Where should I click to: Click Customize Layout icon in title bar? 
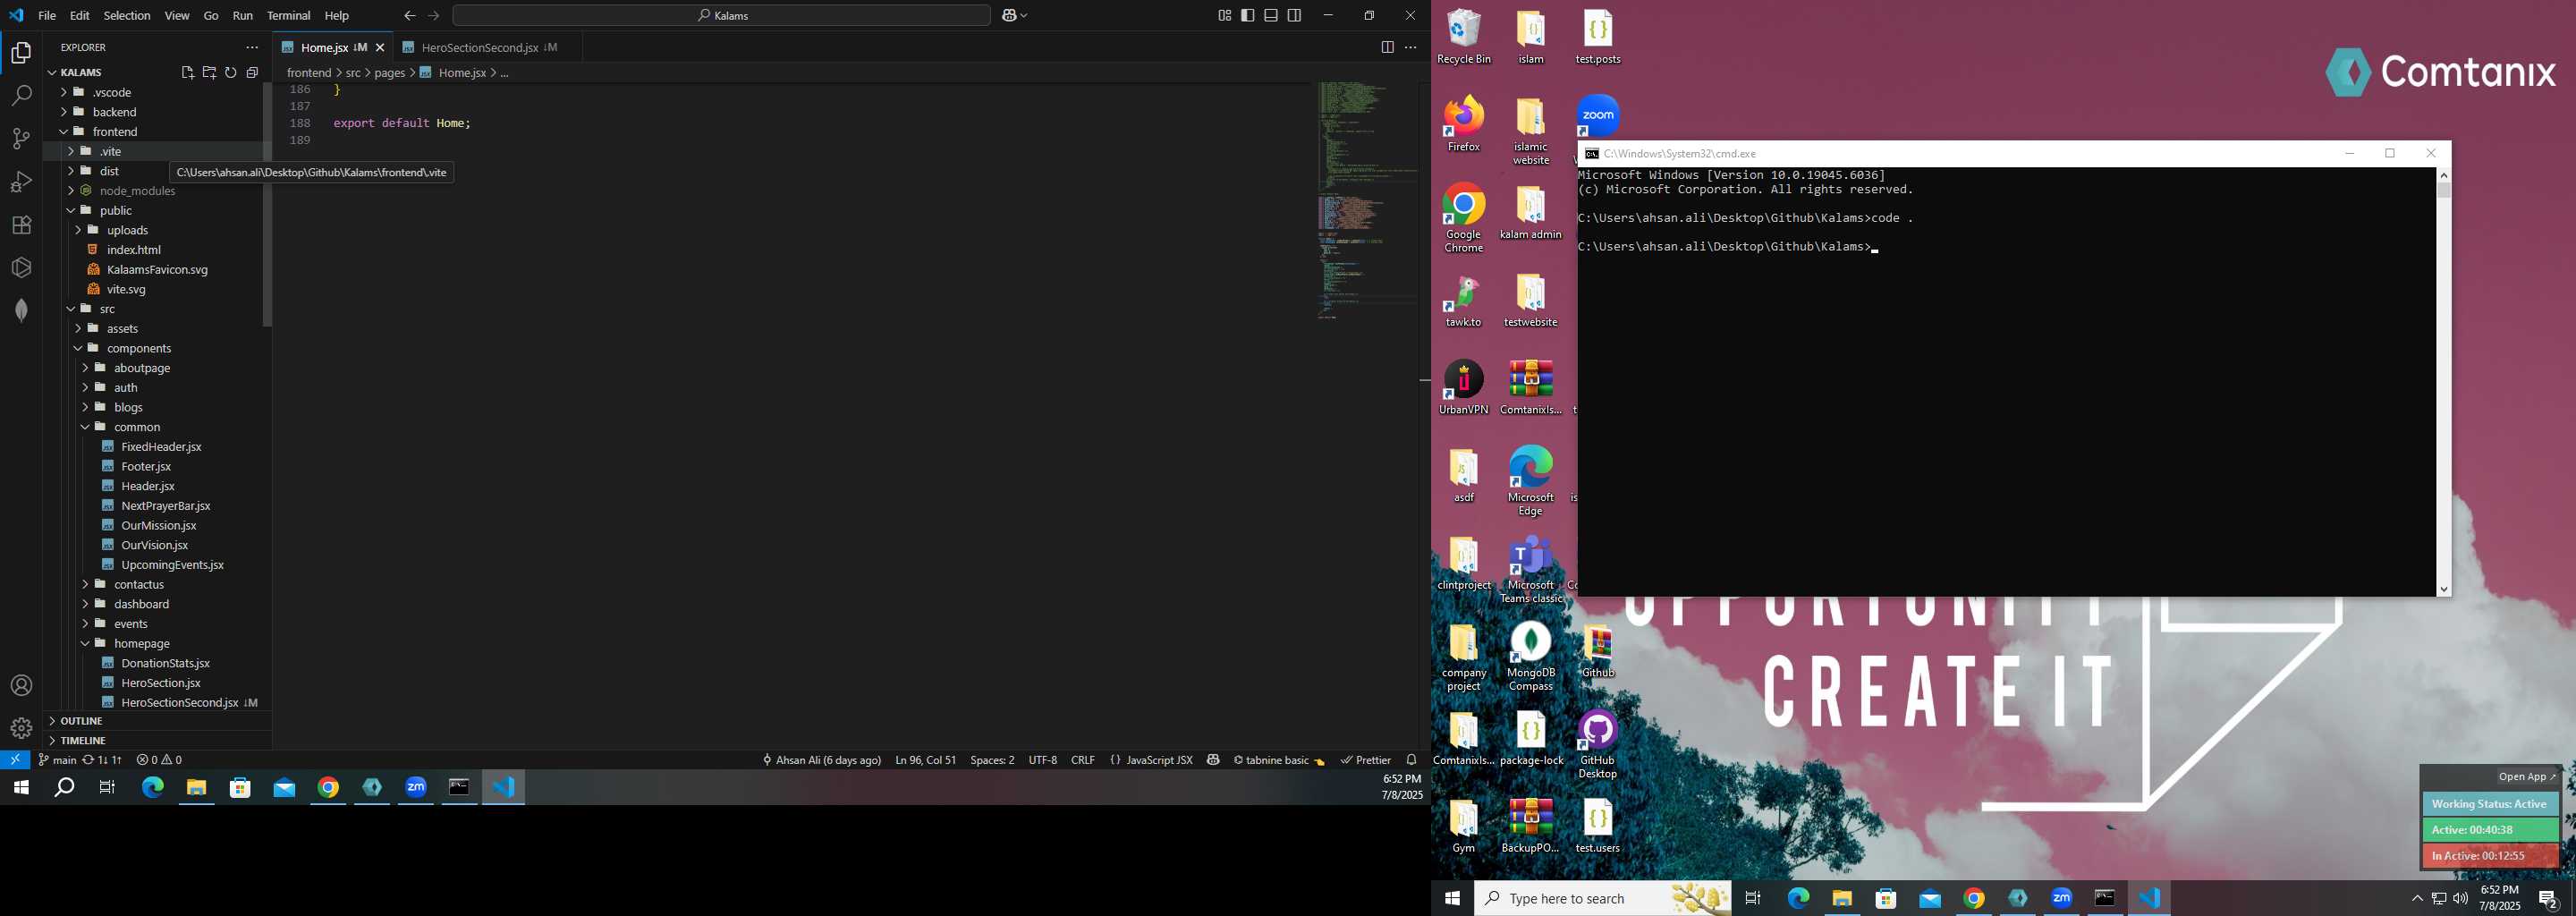coord(1224,15)
